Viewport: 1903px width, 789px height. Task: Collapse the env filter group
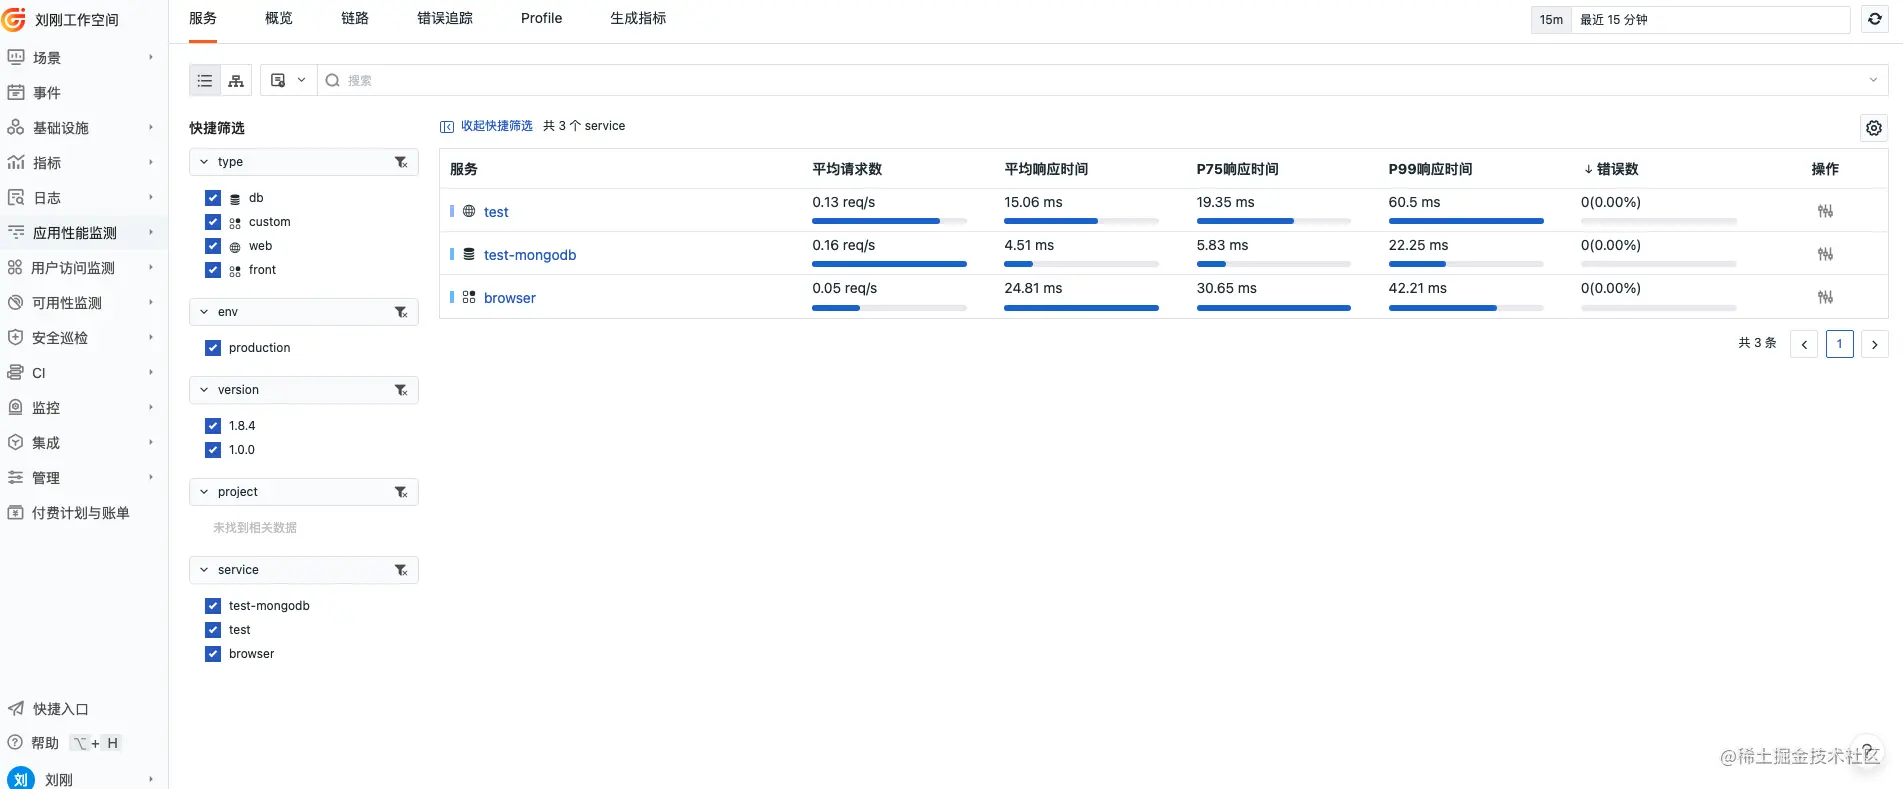204,312
